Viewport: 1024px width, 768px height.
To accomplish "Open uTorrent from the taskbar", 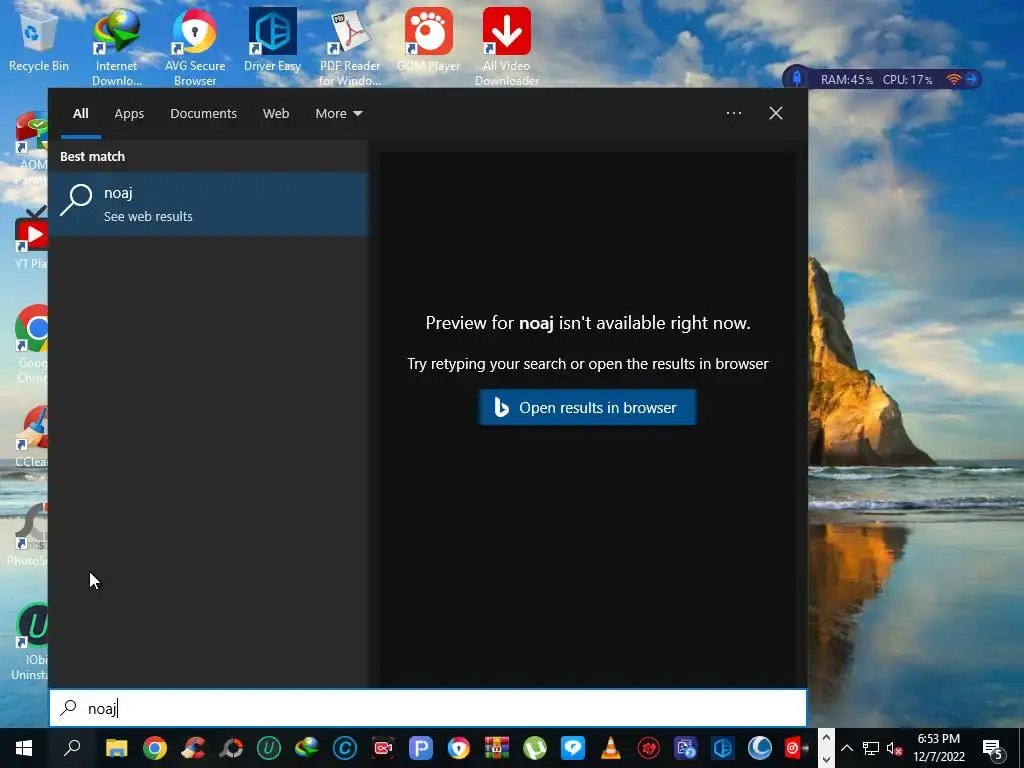I will [x=534, y=748].
